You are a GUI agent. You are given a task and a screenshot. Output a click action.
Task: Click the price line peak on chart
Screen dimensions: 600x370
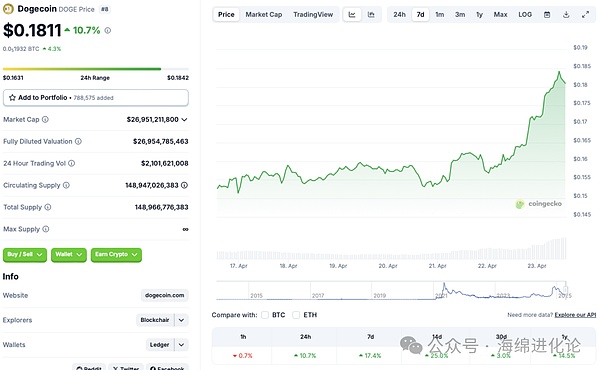(559, 72)
